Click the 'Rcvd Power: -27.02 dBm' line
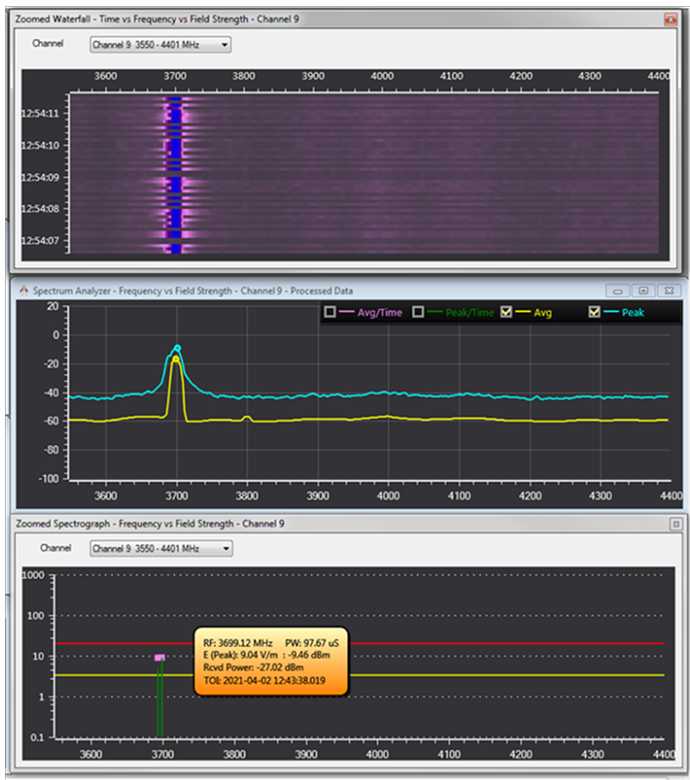This screenshot has height=780, width=690. click(x=253, y=668)
